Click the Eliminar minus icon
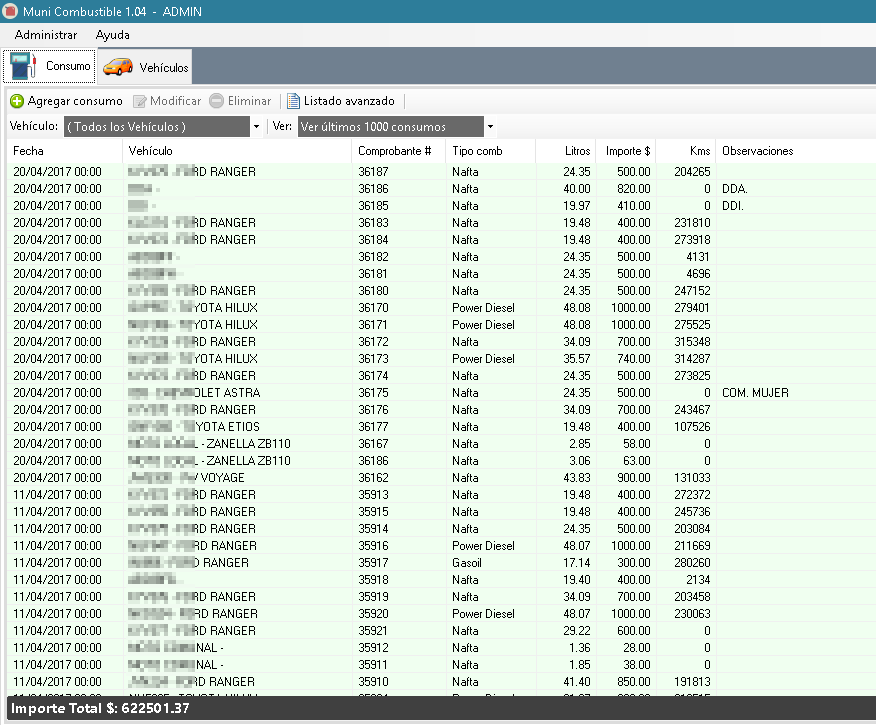 tap(216, 101)
